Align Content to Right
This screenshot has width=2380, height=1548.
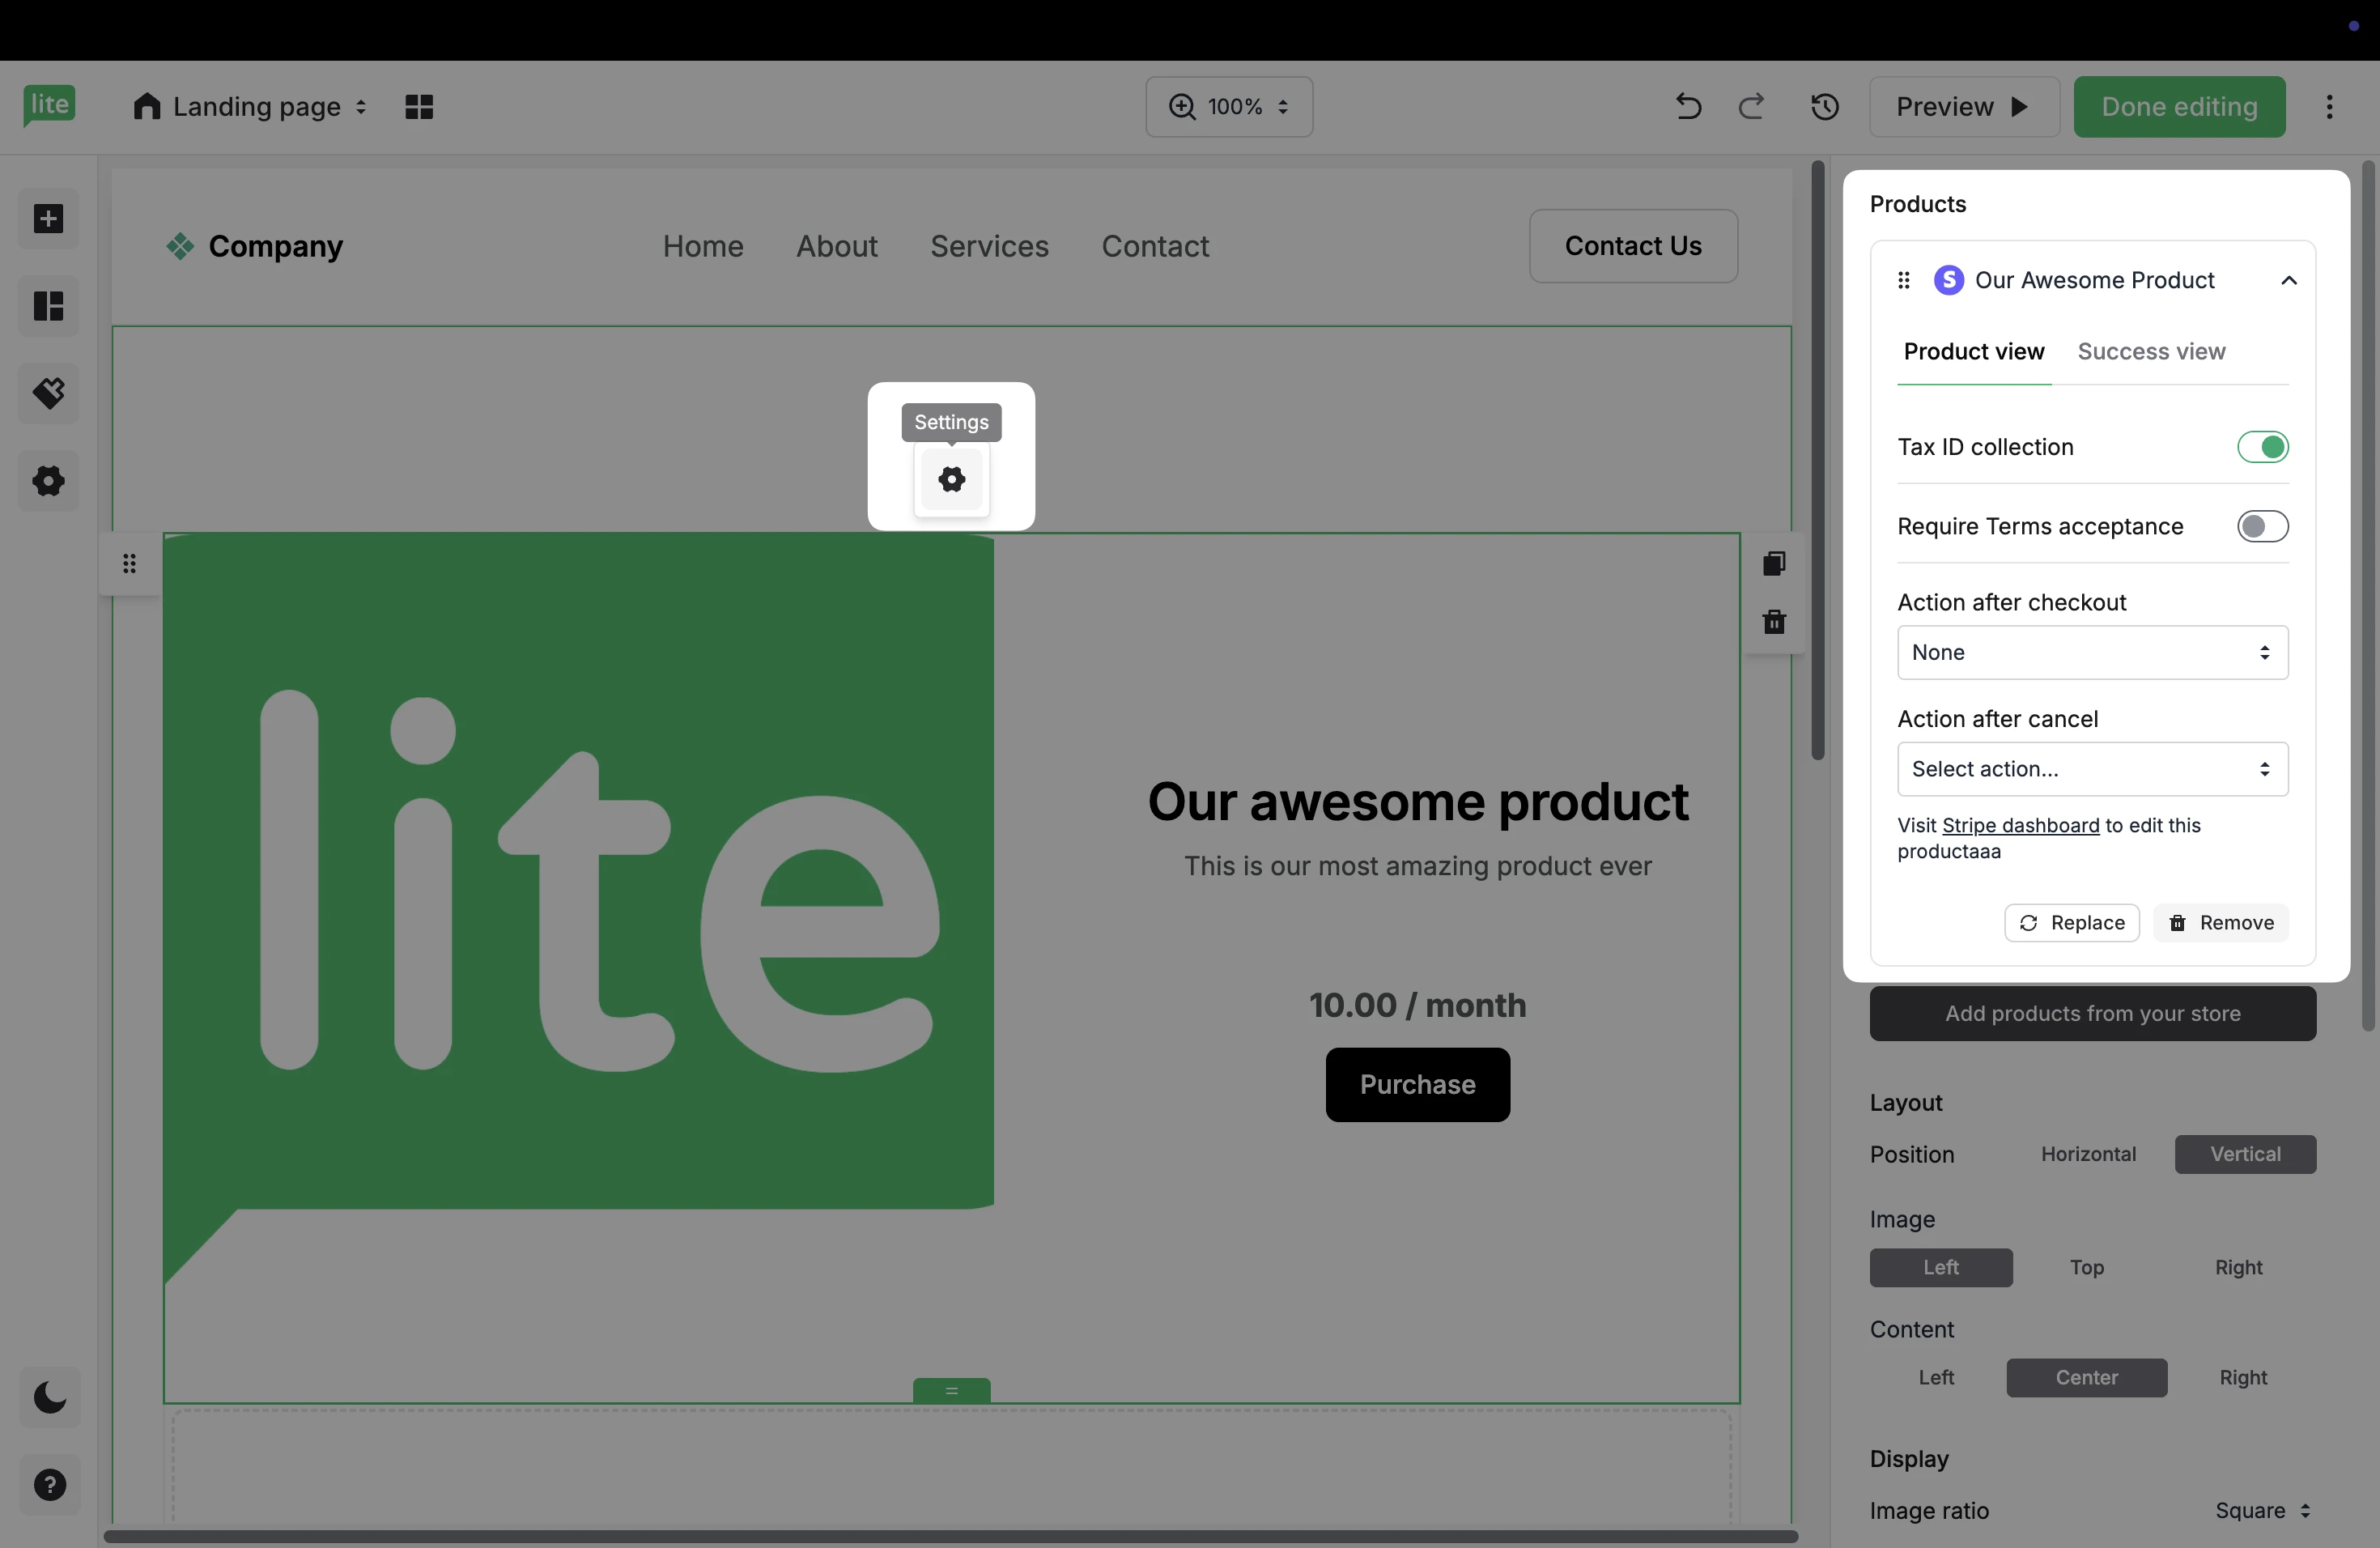[x=2243, y=1377]
